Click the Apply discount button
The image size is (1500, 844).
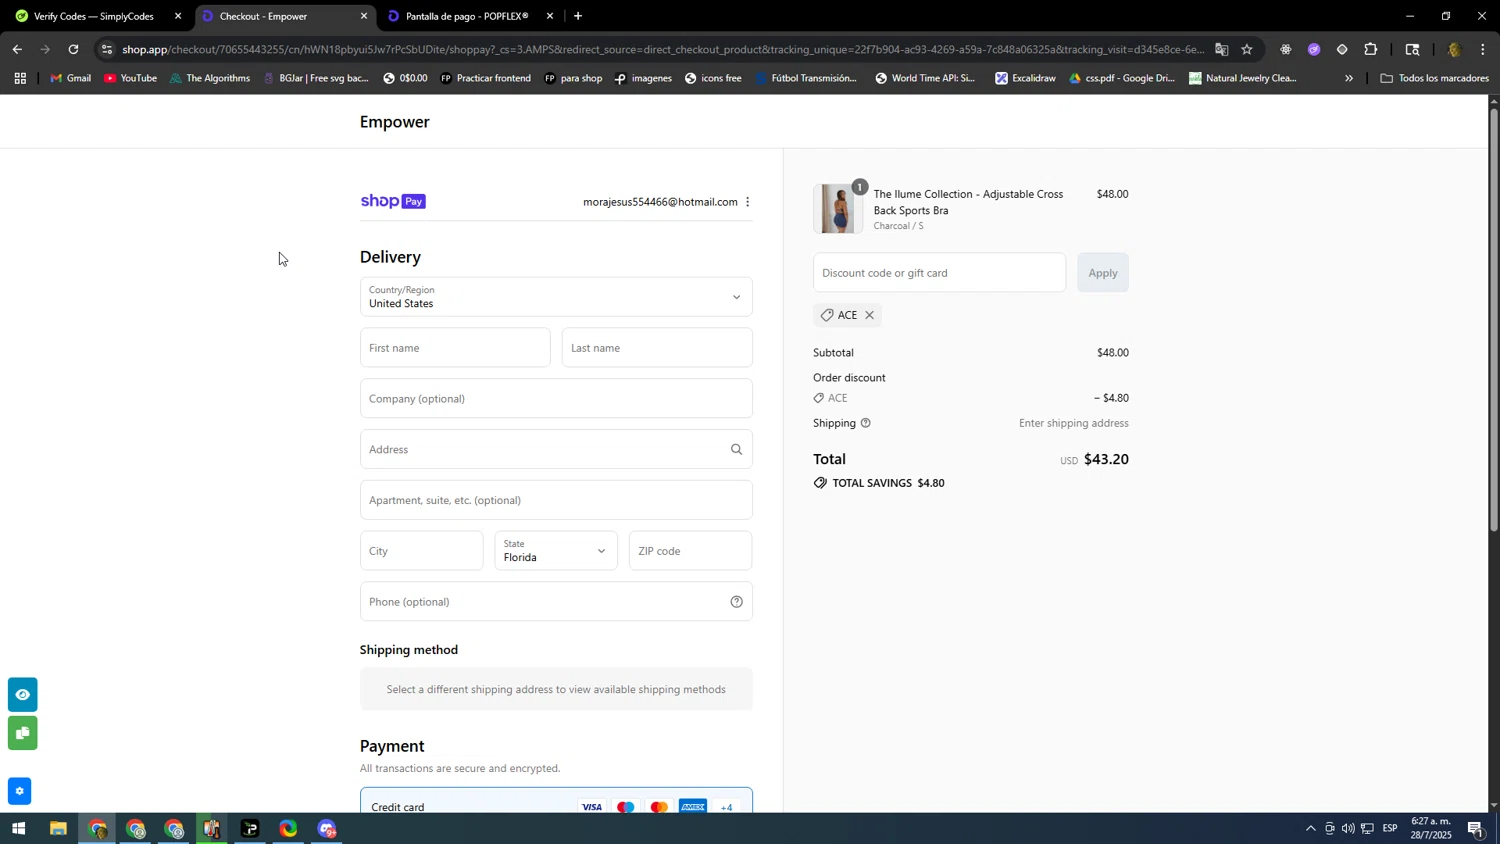[1102, 273]
